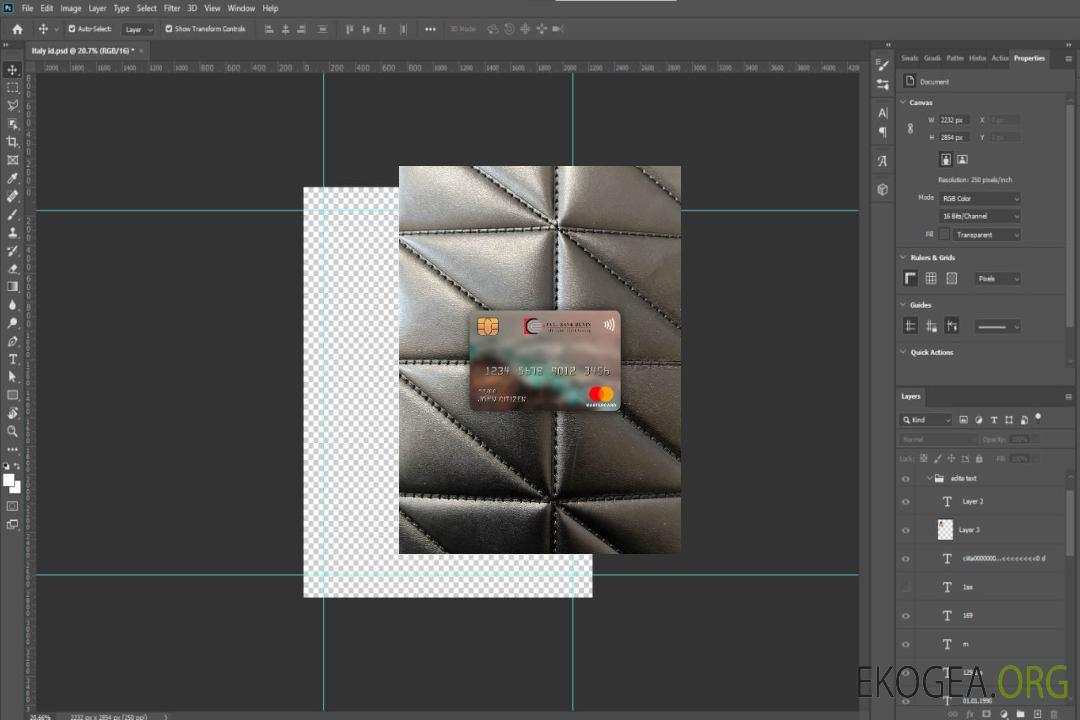Switch to the Swatches panel tab

pyautogui.click(x=909, y=58)
